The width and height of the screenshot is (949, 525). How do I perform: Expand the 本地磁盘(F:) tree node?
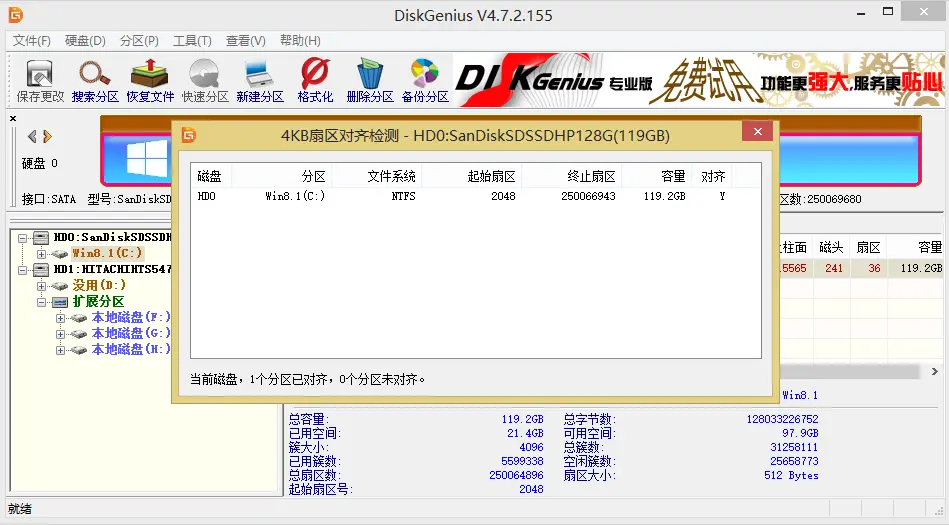click(x=60, y=318)
